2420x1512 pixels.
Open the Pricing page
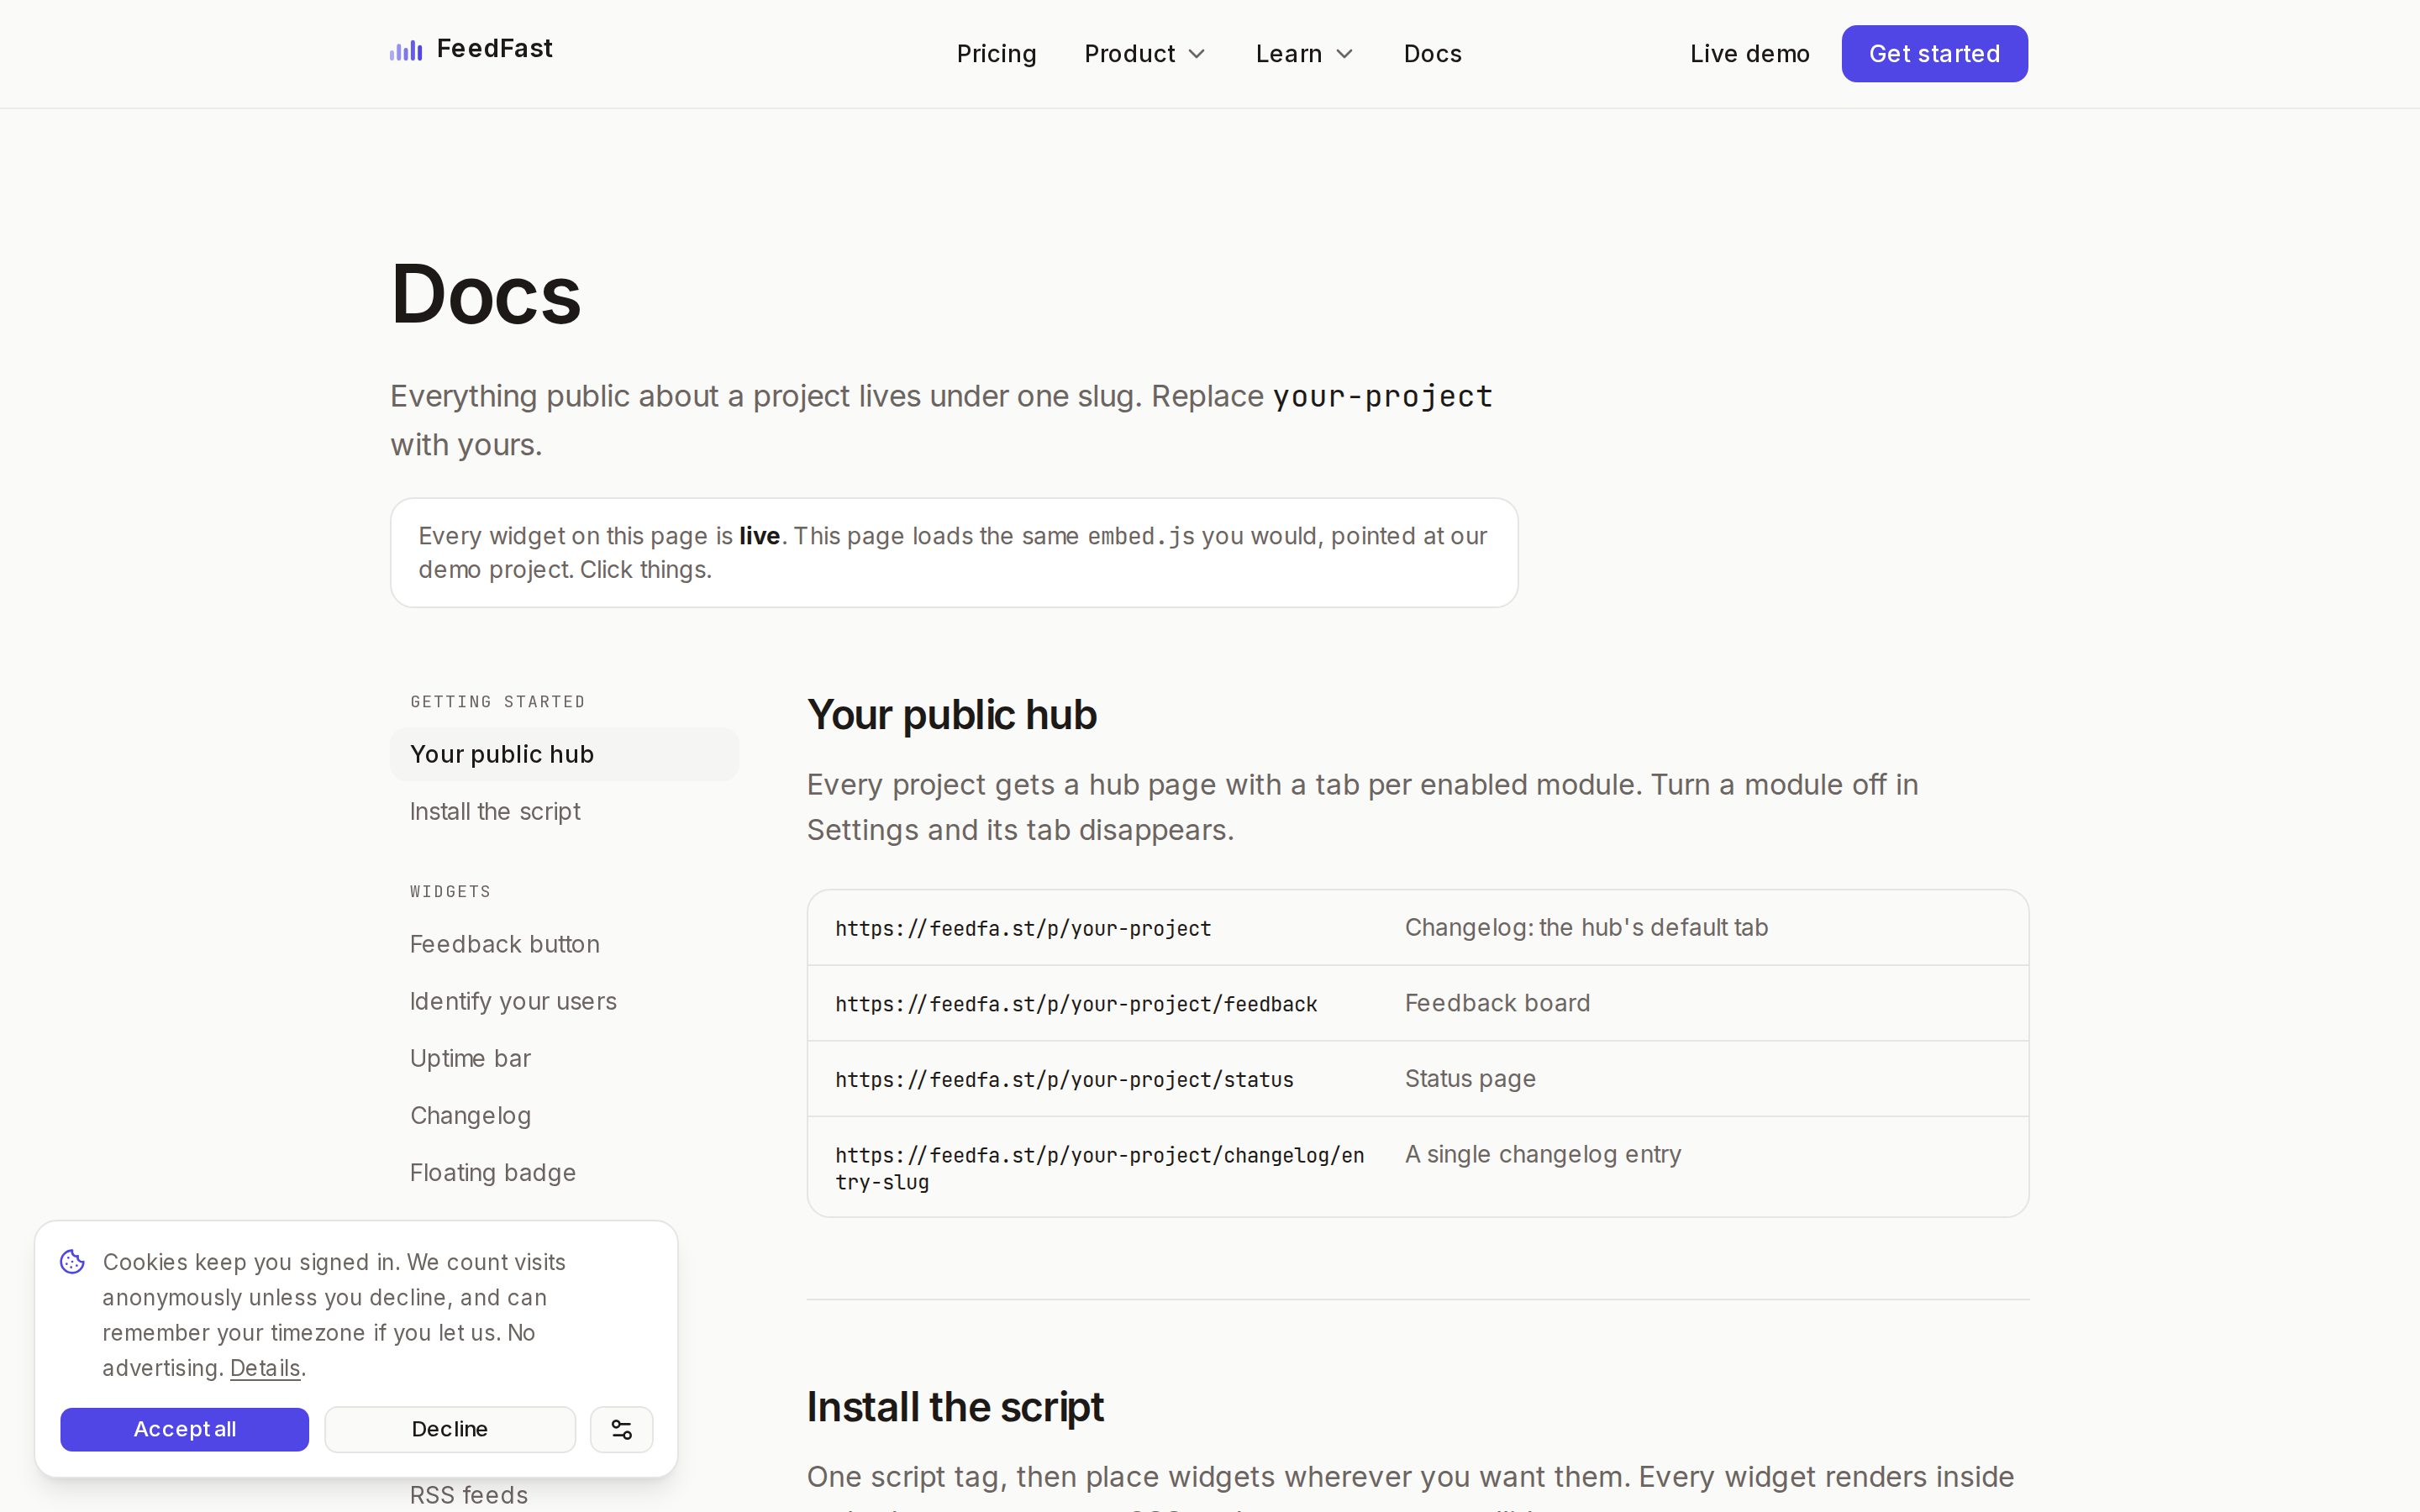[x=996, y=54]
